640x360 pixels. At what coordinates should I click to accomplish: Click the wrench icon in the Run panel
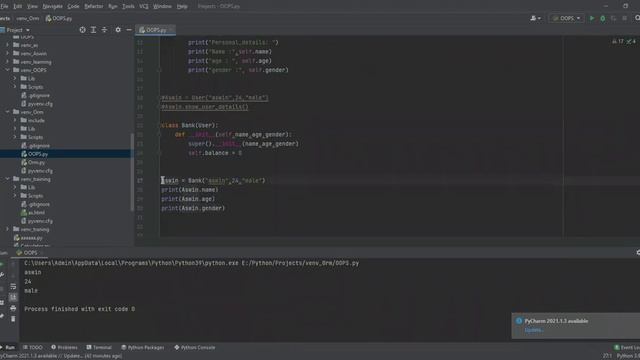2,275
